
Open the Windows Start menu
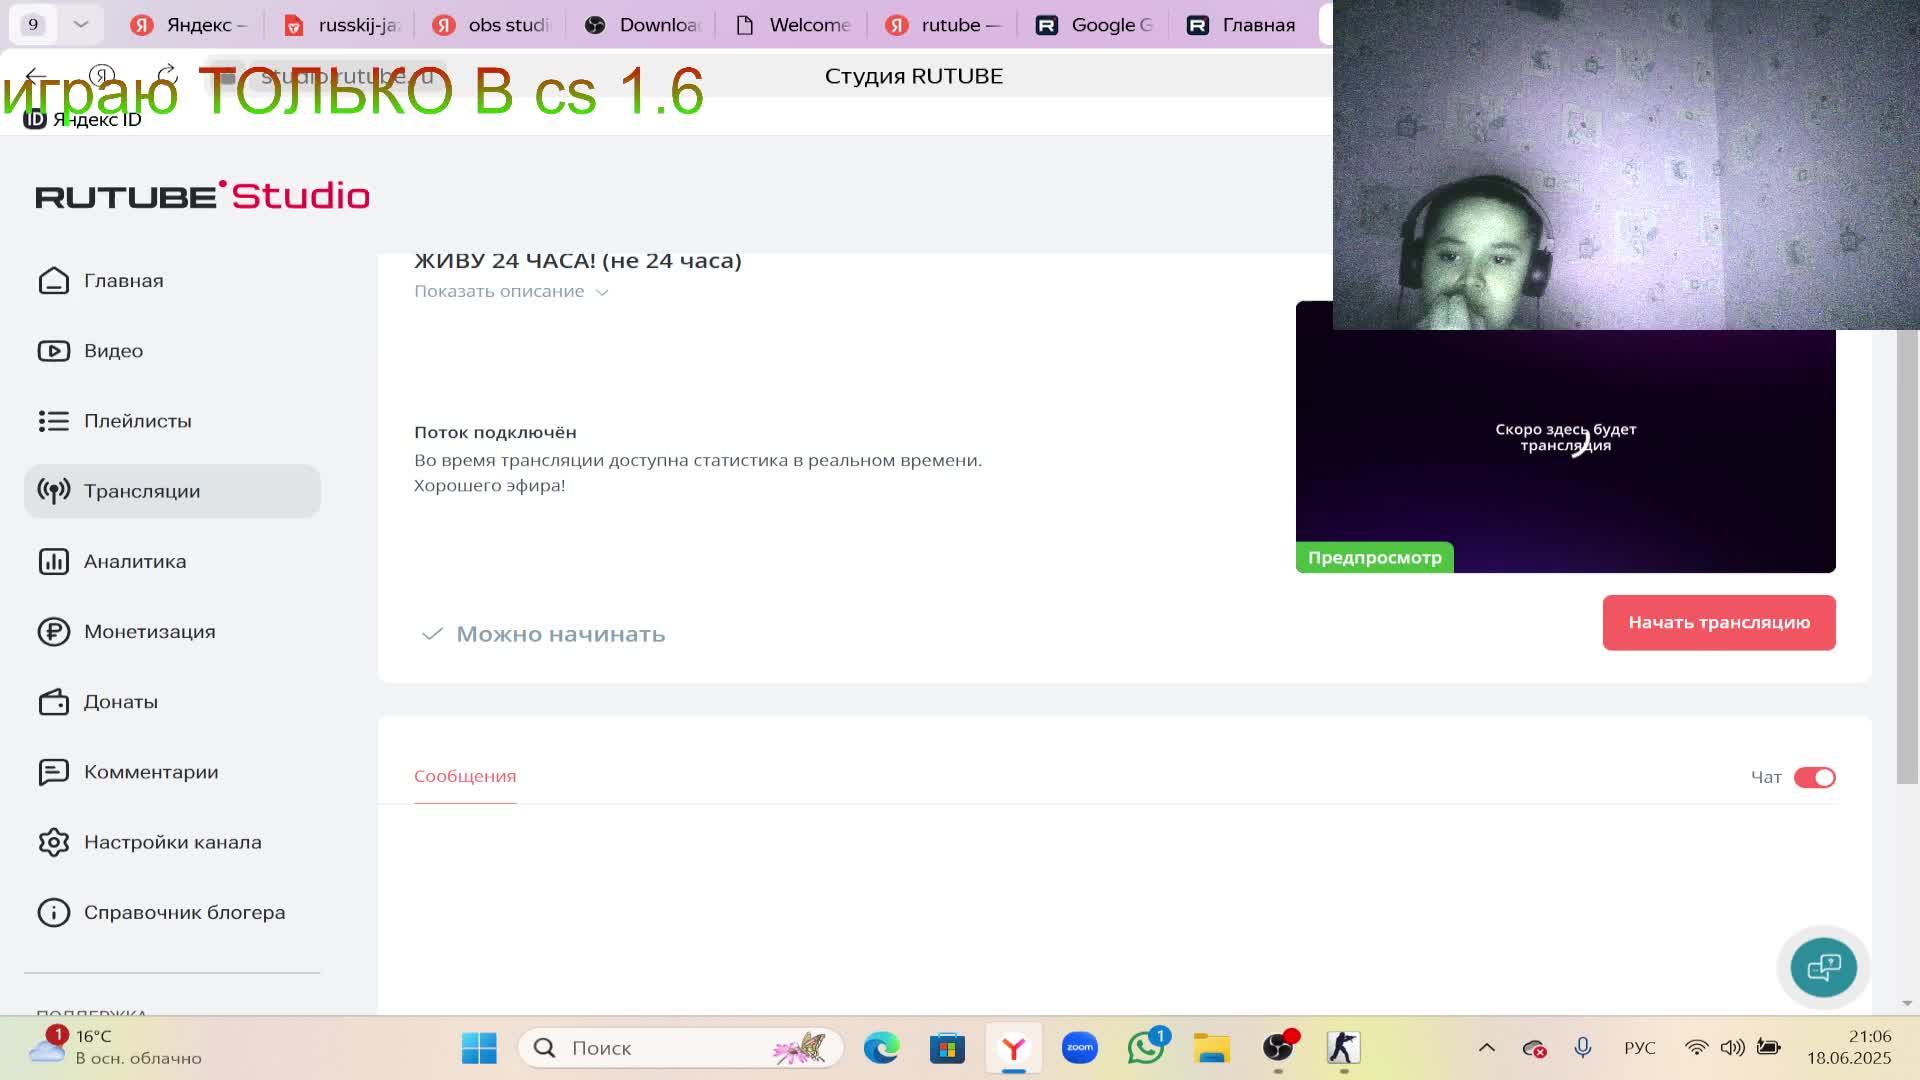tap(479, 1048)
